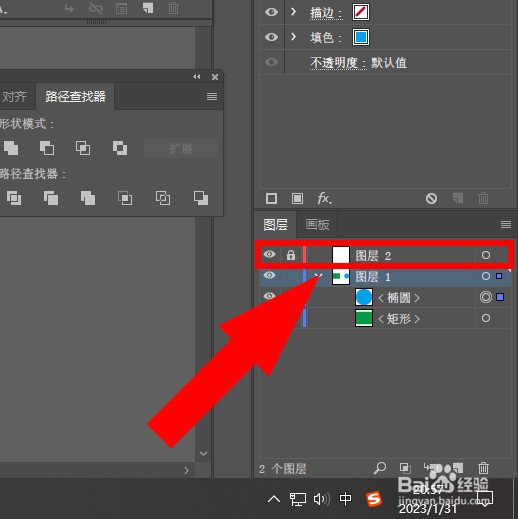Show hidden system tray icons
Screen dimensions: 518x519
coord(274,499)
